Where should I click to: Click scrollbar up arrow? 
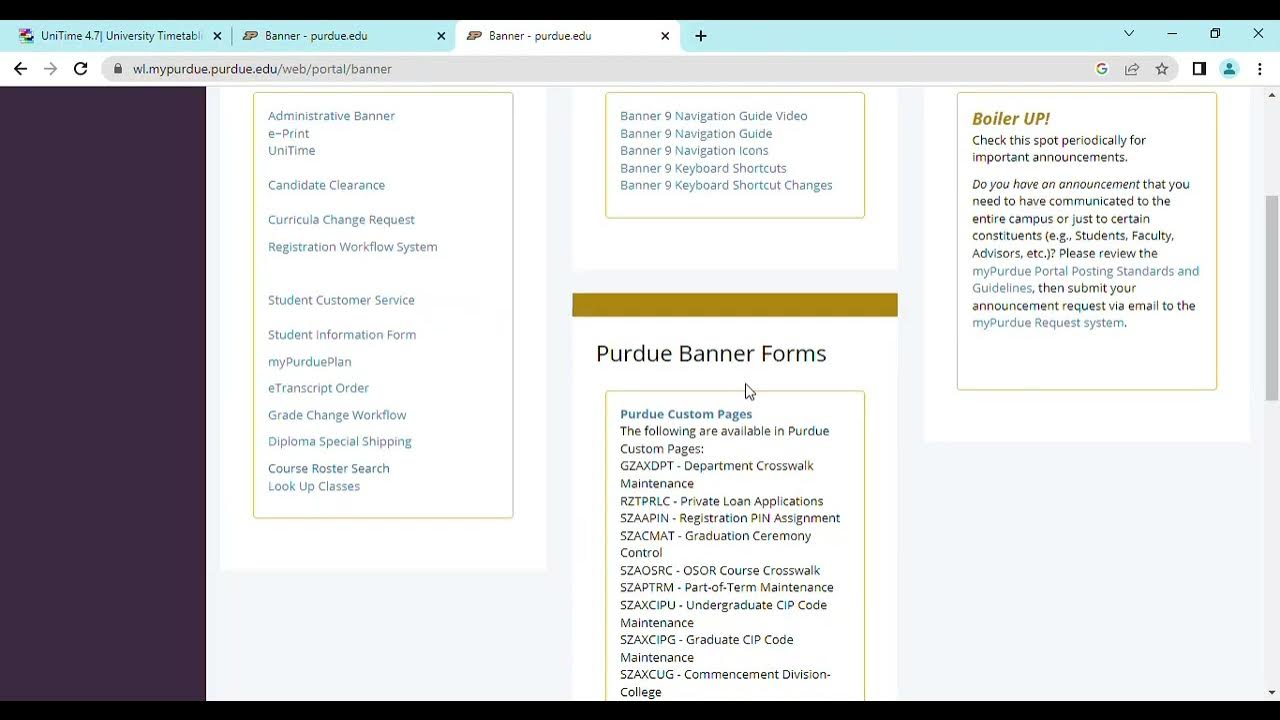point(1272,95)
